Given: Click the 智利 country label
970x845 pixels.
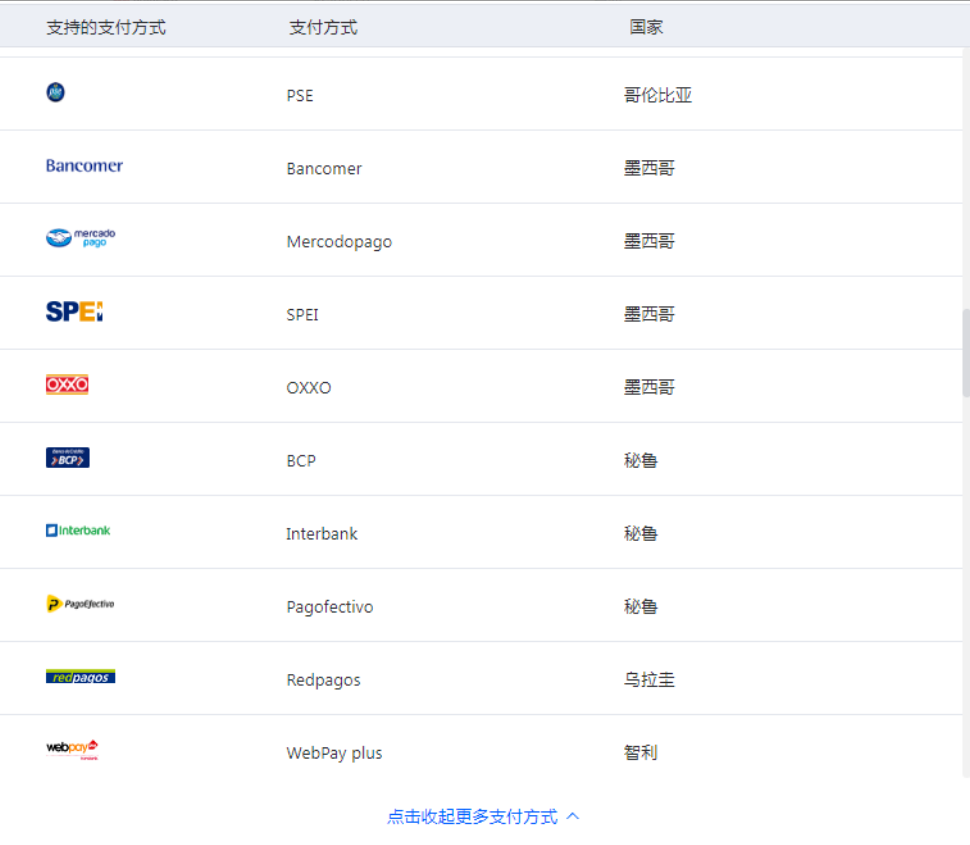Looking at the screenshot, I should [x=641, y=752].
